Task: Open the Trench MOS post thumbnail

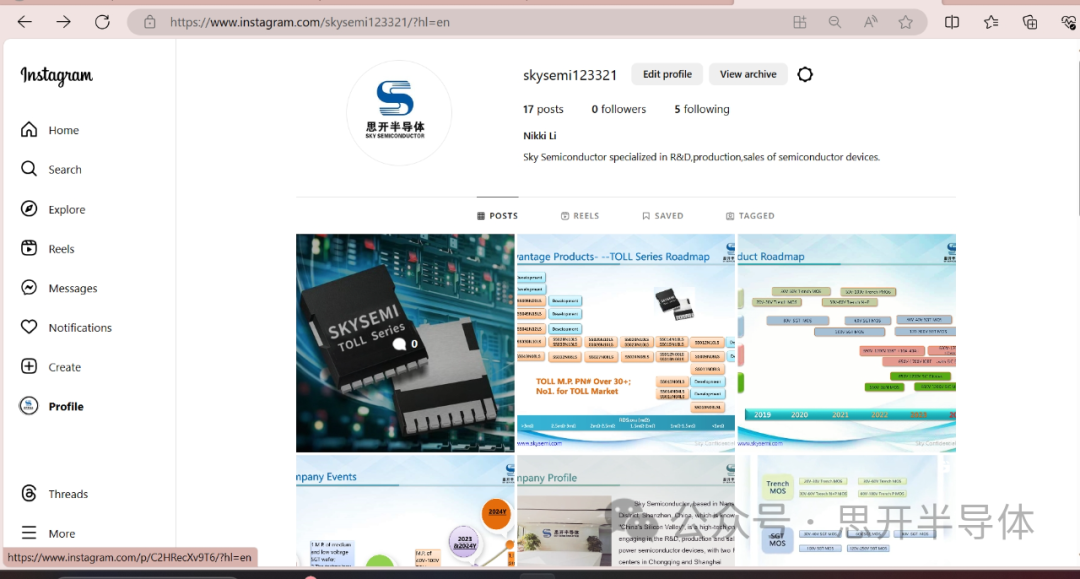Action: coord(847,511)
